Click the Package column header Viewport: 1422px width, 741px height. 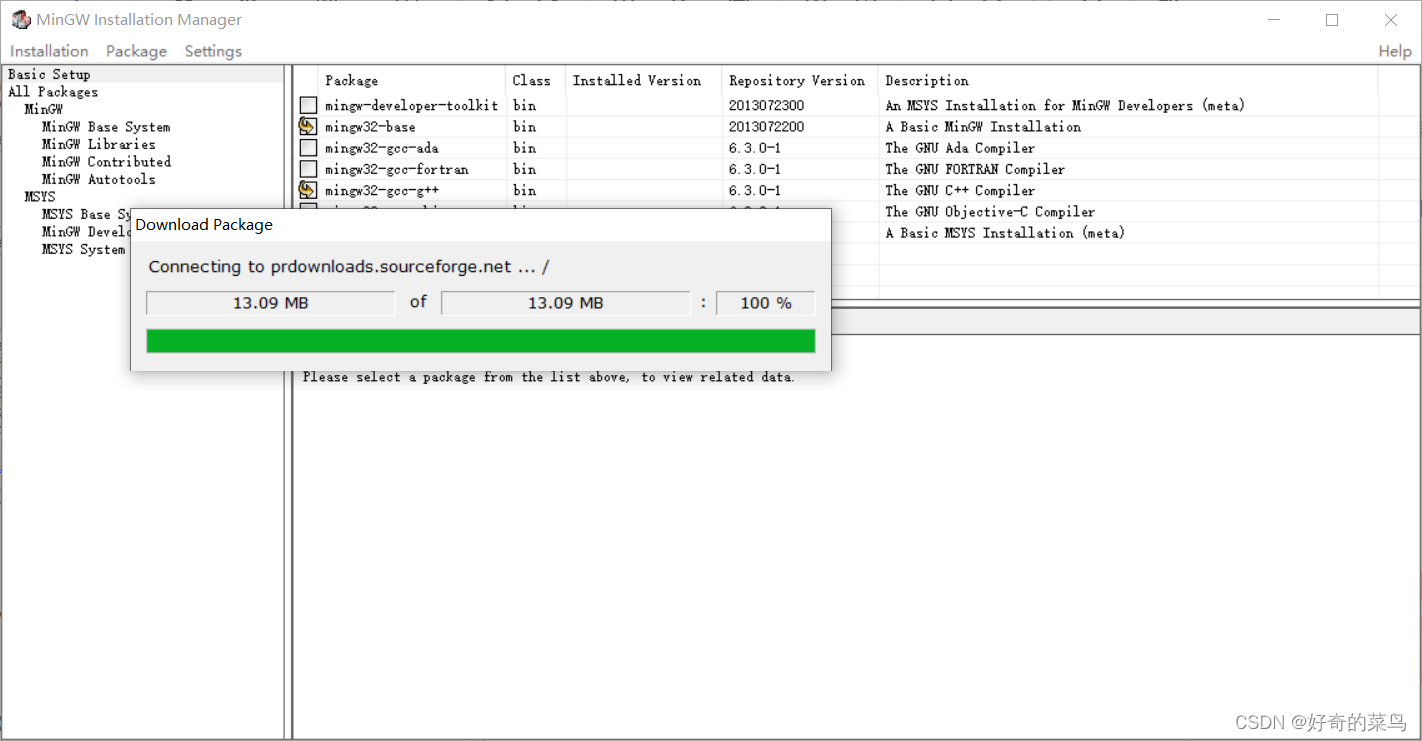351,80
